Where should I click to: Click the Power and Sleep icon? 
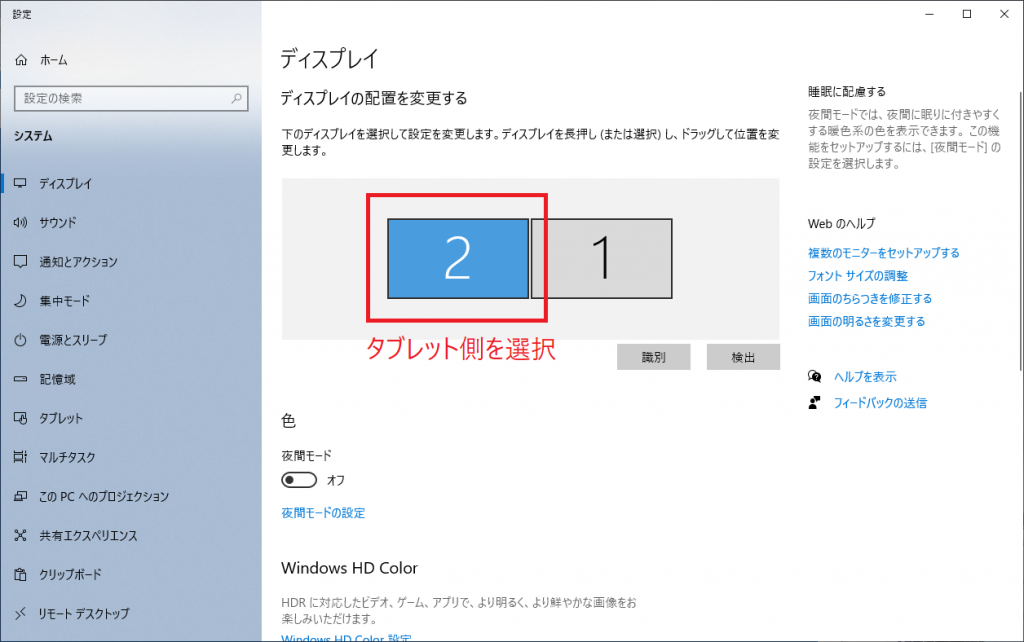pyautogui.click(x=20, y=340)
